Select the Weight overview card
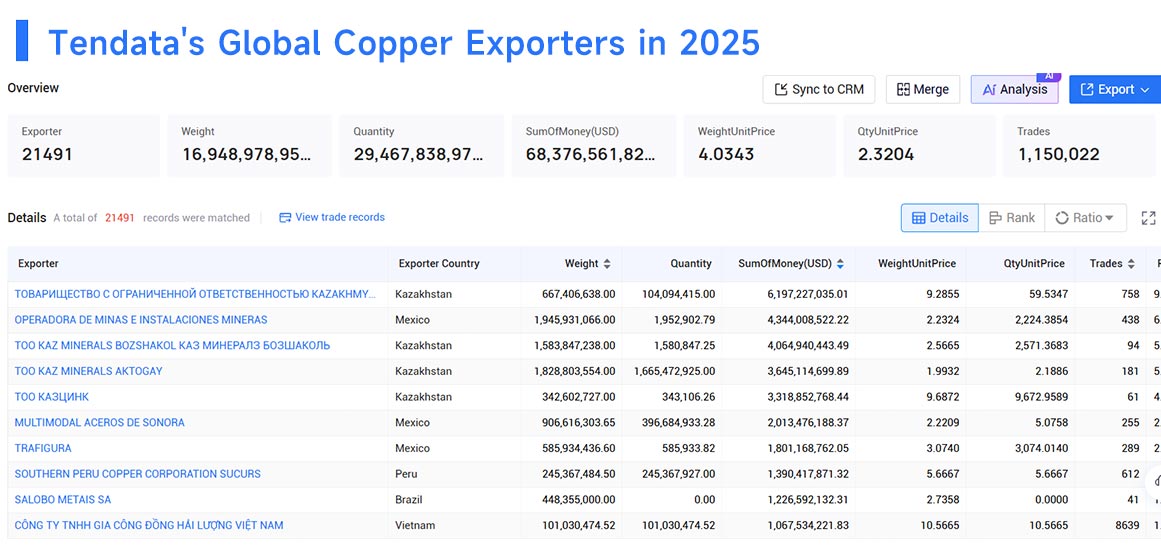The width and height of the screenshot is (1161, 550). tap(250, 145)
